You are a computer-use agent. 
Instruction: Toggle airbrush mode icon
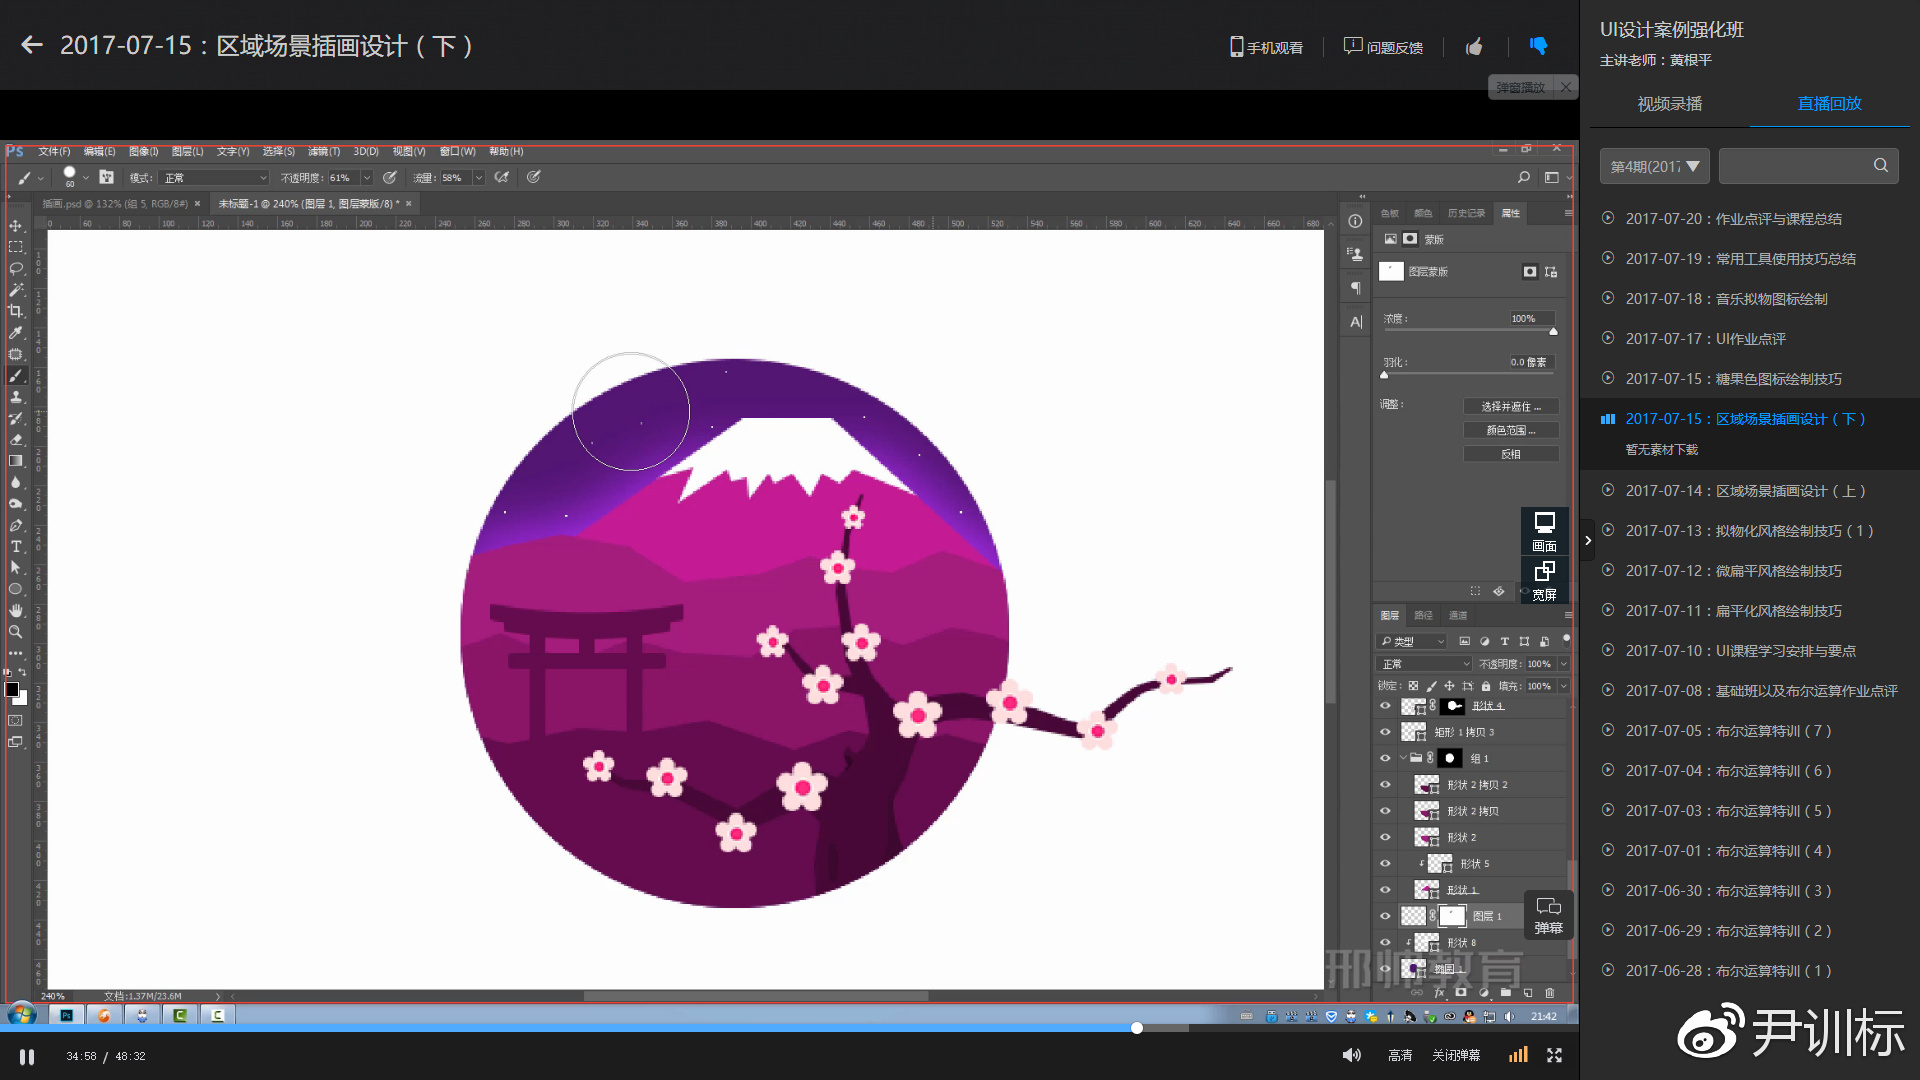pos(502,177)
